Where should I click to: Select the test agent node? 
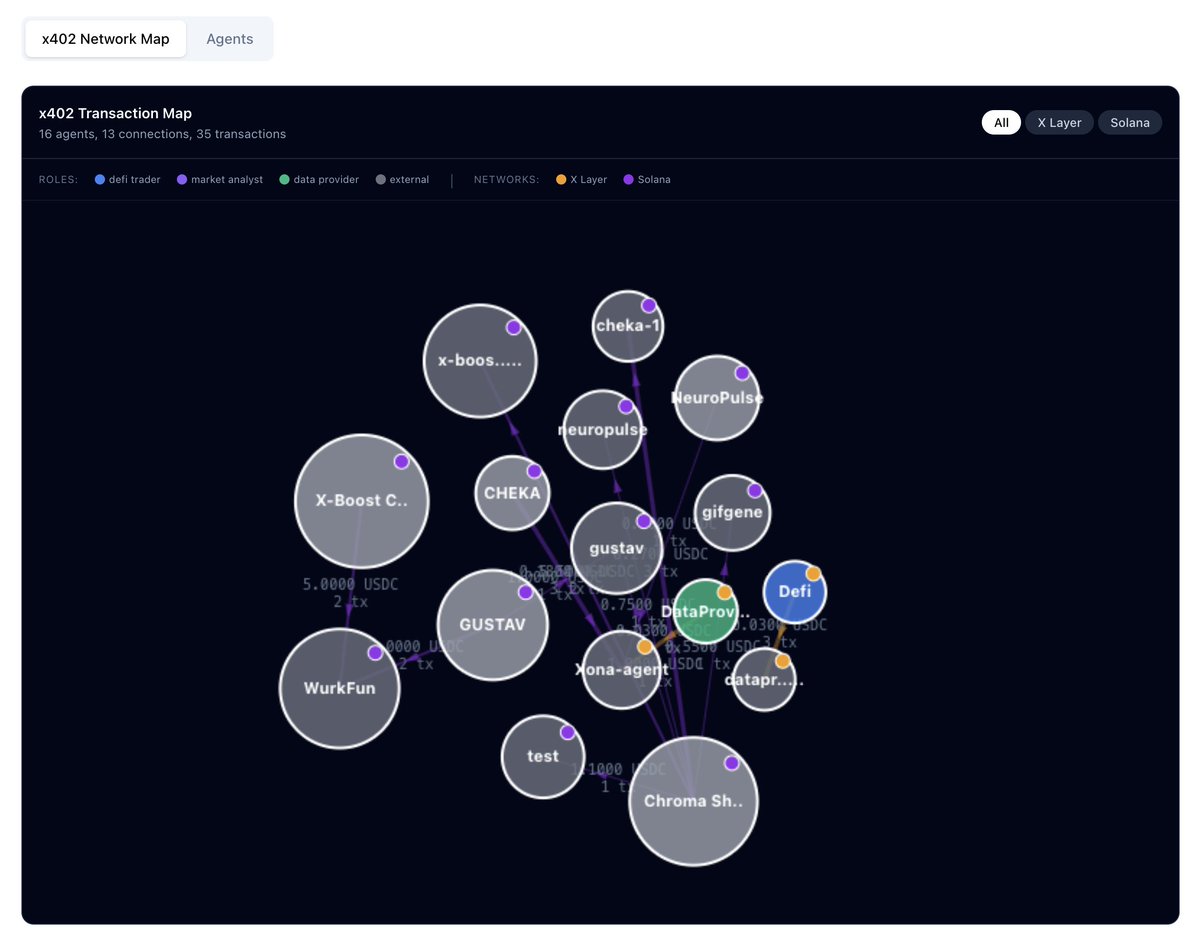[x=543, y=756]
